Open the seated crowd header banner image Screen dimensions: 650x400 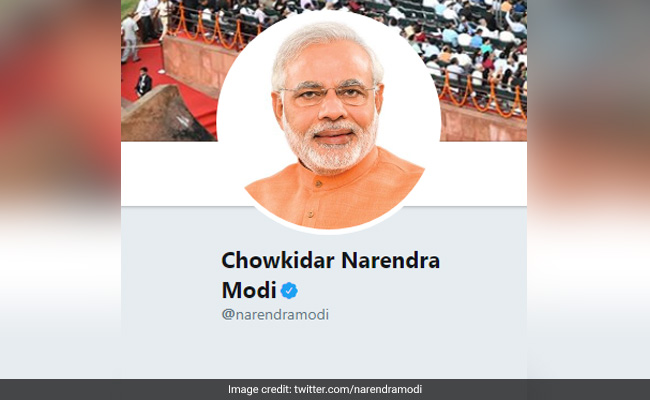coord(481,62)
